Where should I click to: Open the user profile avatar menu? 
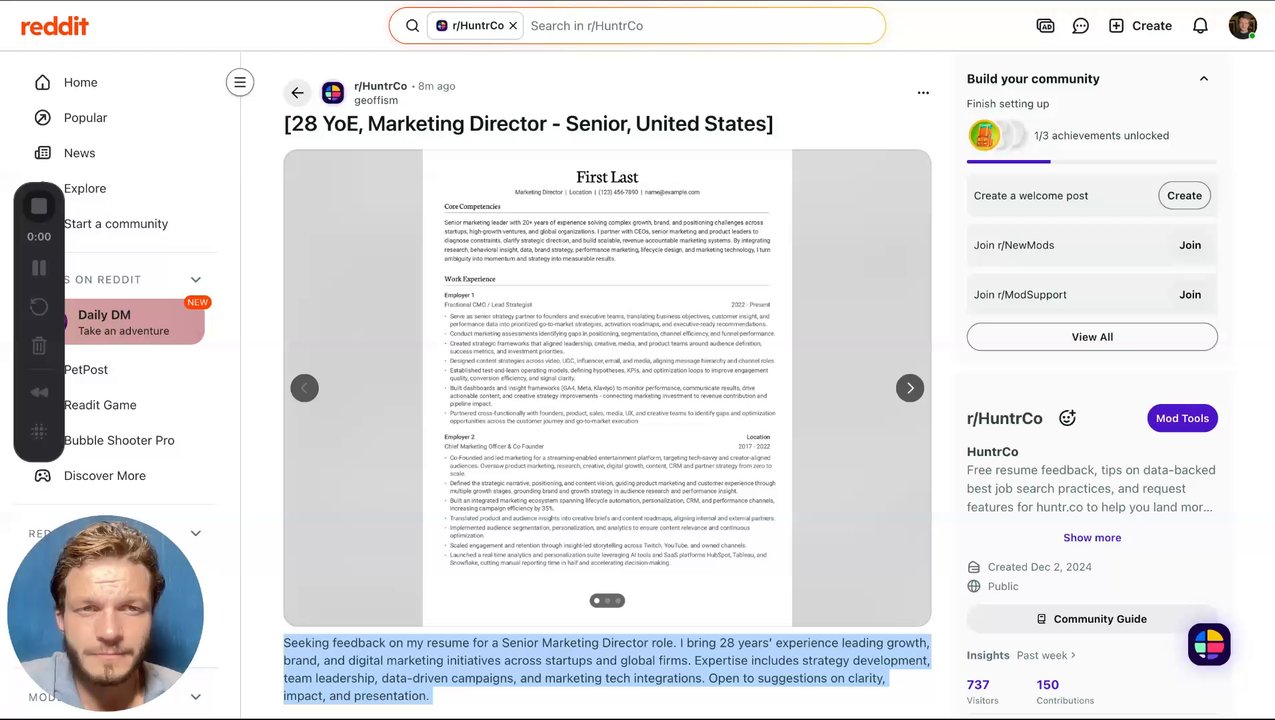(1242, 26)
